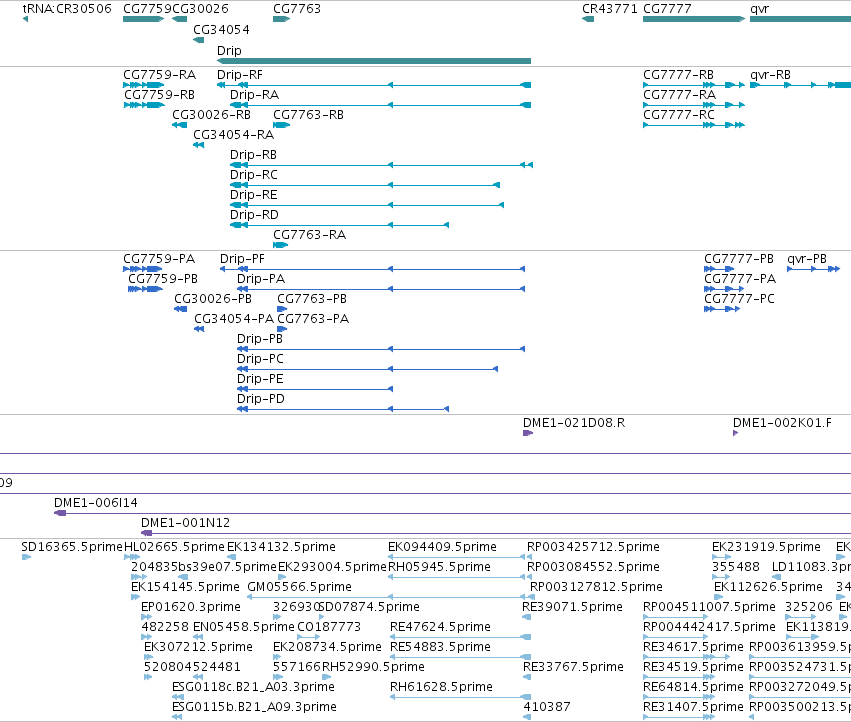Select the CG34054 gene glyph
The width and height of the screenshot is (851, 722).
199,40
